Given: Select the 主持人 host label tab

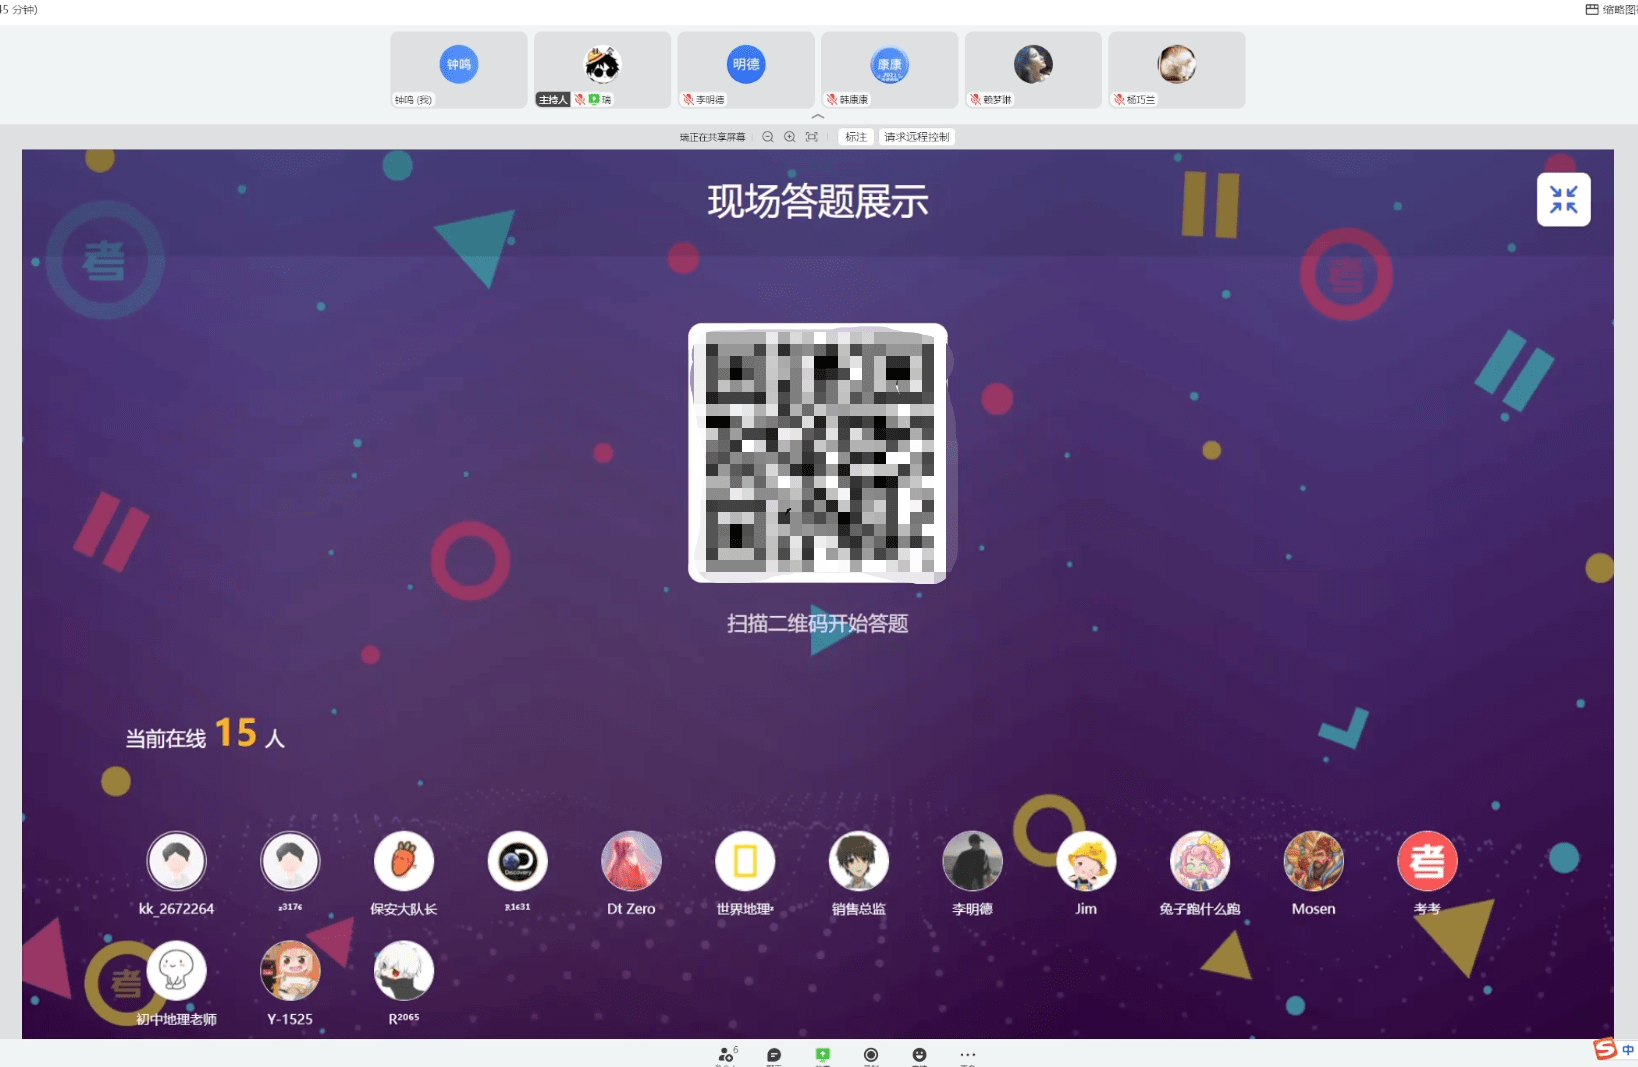Looking at the screenshot, I should (x=553, y=99).
